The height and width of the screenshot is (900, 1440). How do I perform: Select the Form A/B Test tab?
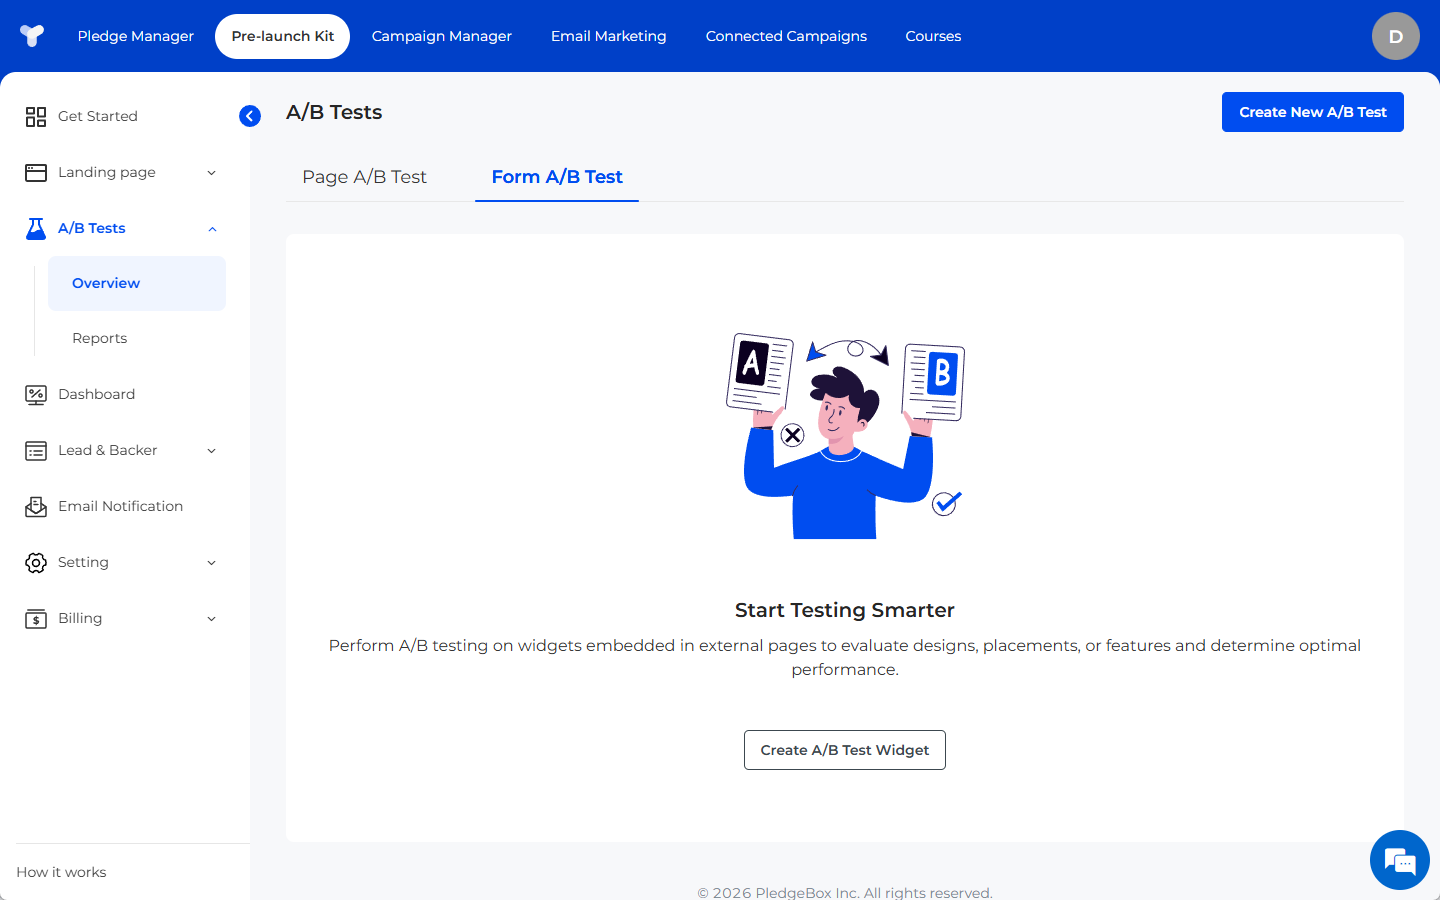click(x=557, y=177)
